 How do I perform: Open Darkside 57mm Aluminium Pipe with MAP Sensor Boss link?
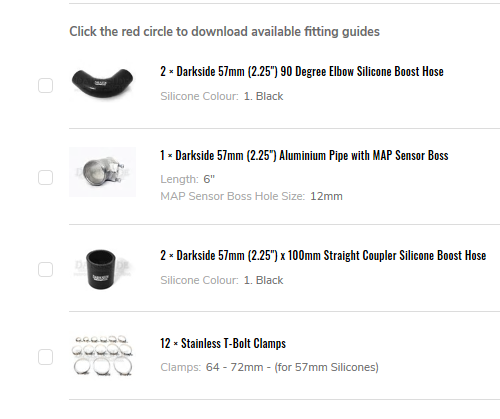(312, 155)
